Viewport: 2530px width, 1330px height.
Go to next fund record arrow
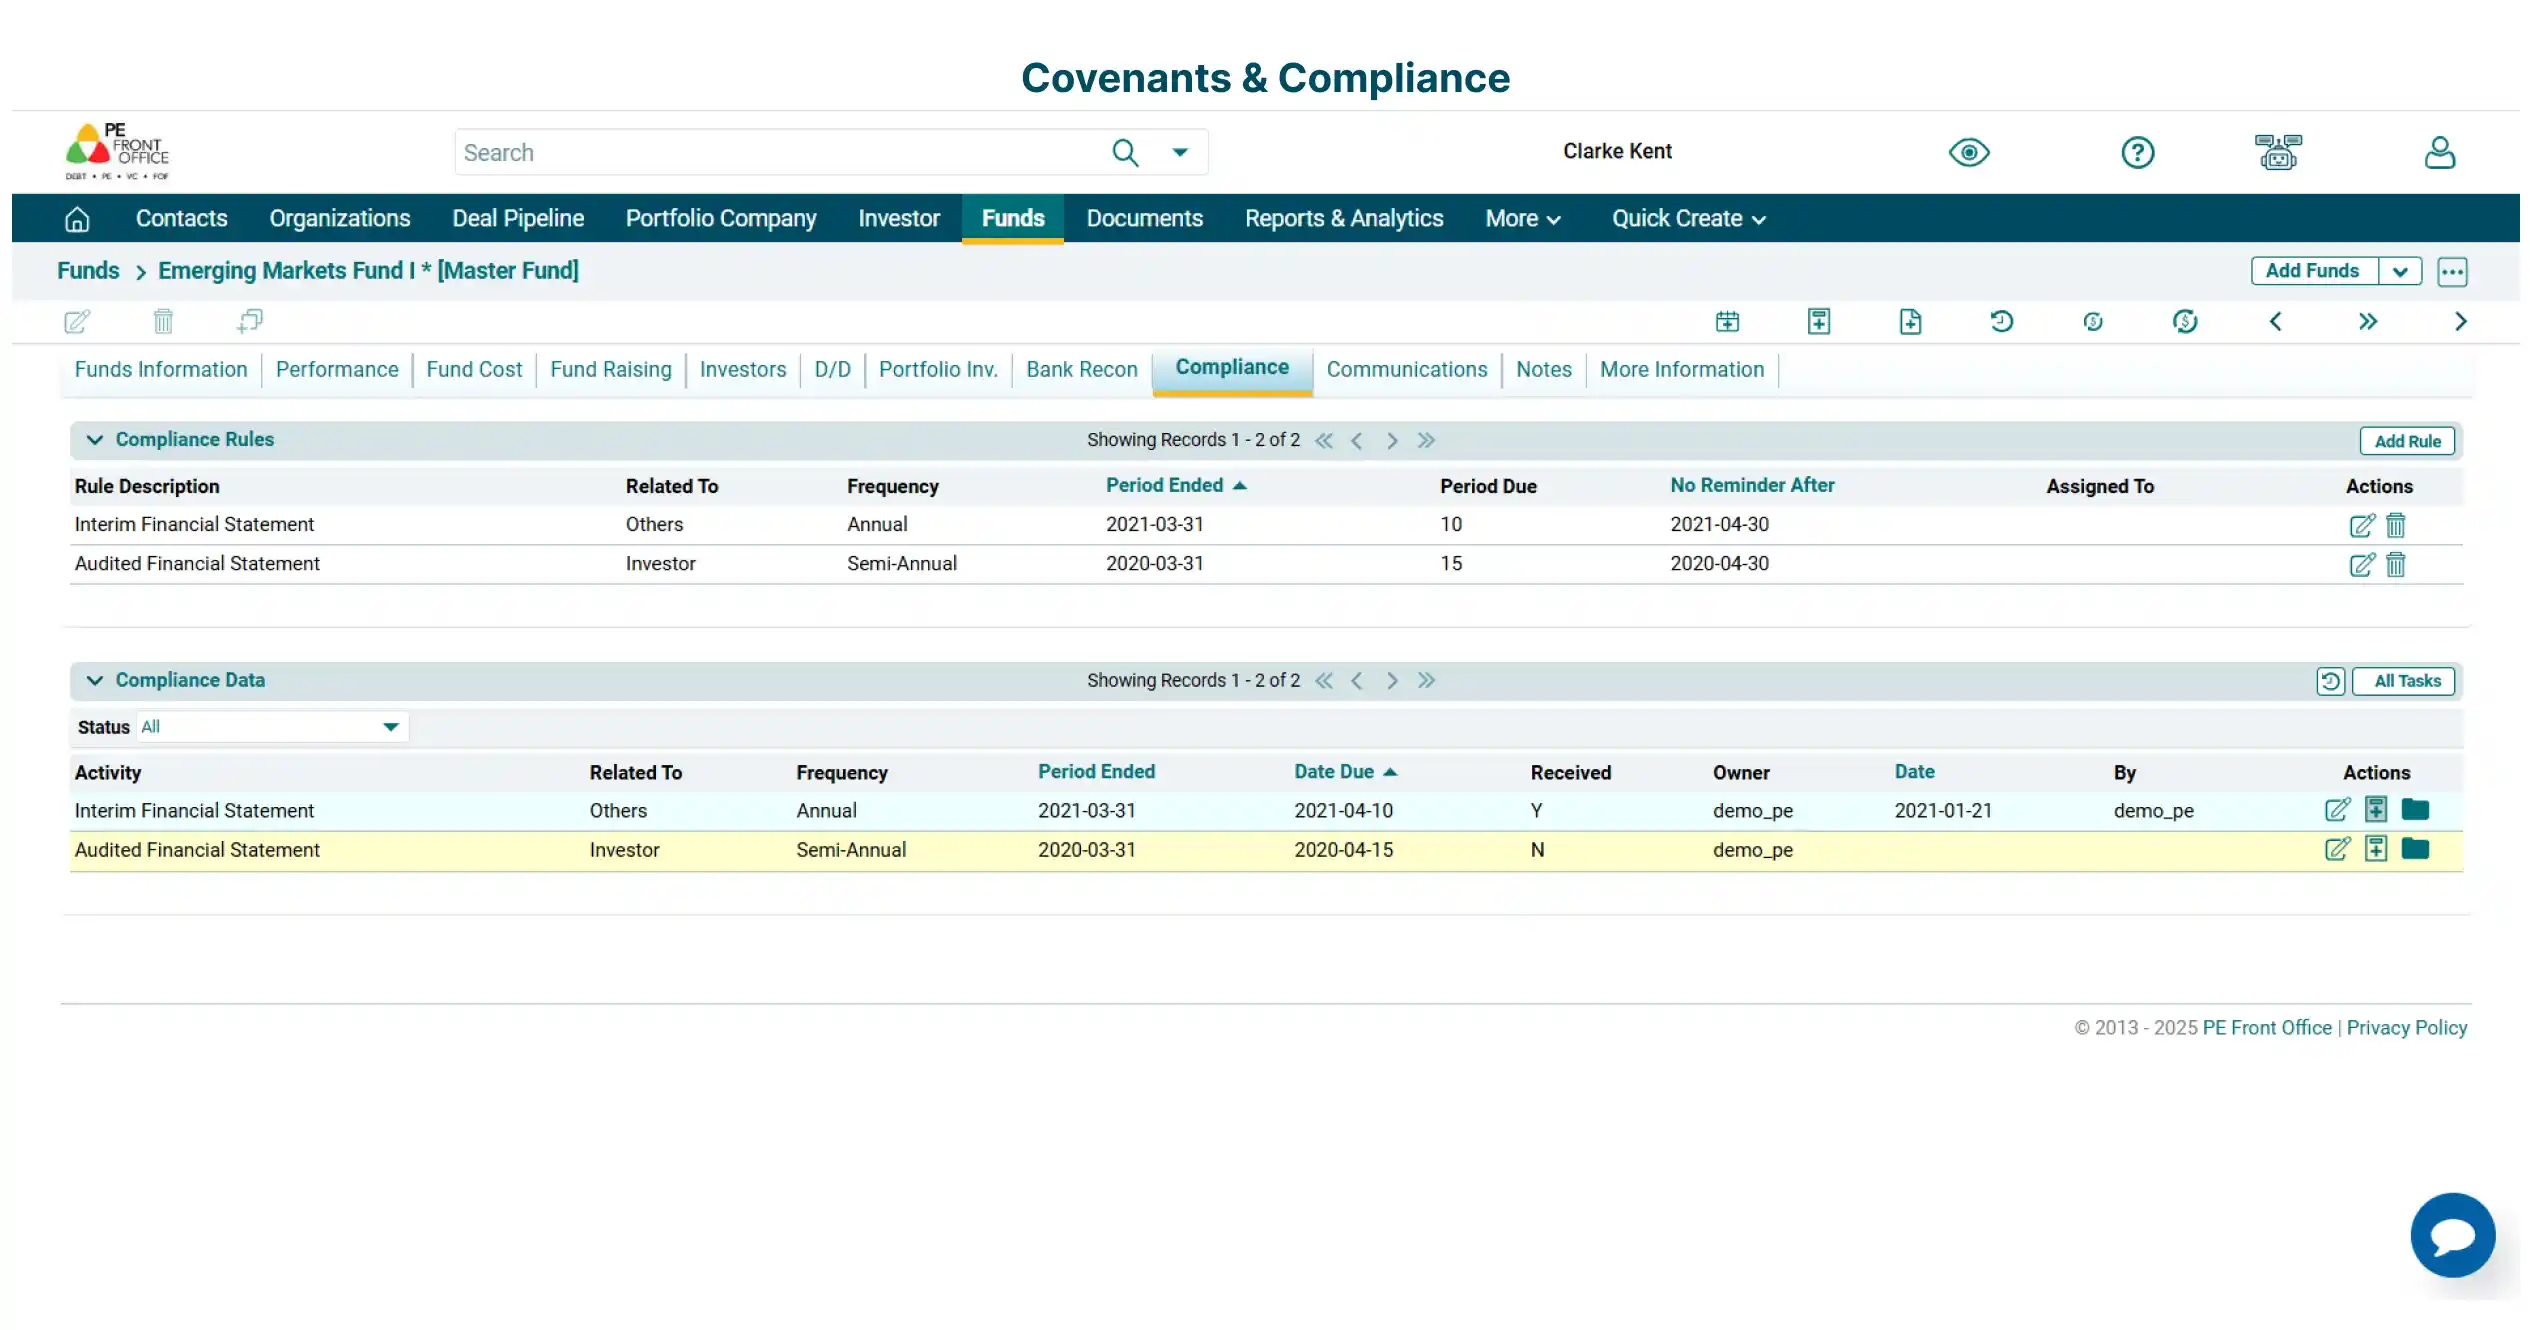pyautogui.click(x=2460, y=321)
